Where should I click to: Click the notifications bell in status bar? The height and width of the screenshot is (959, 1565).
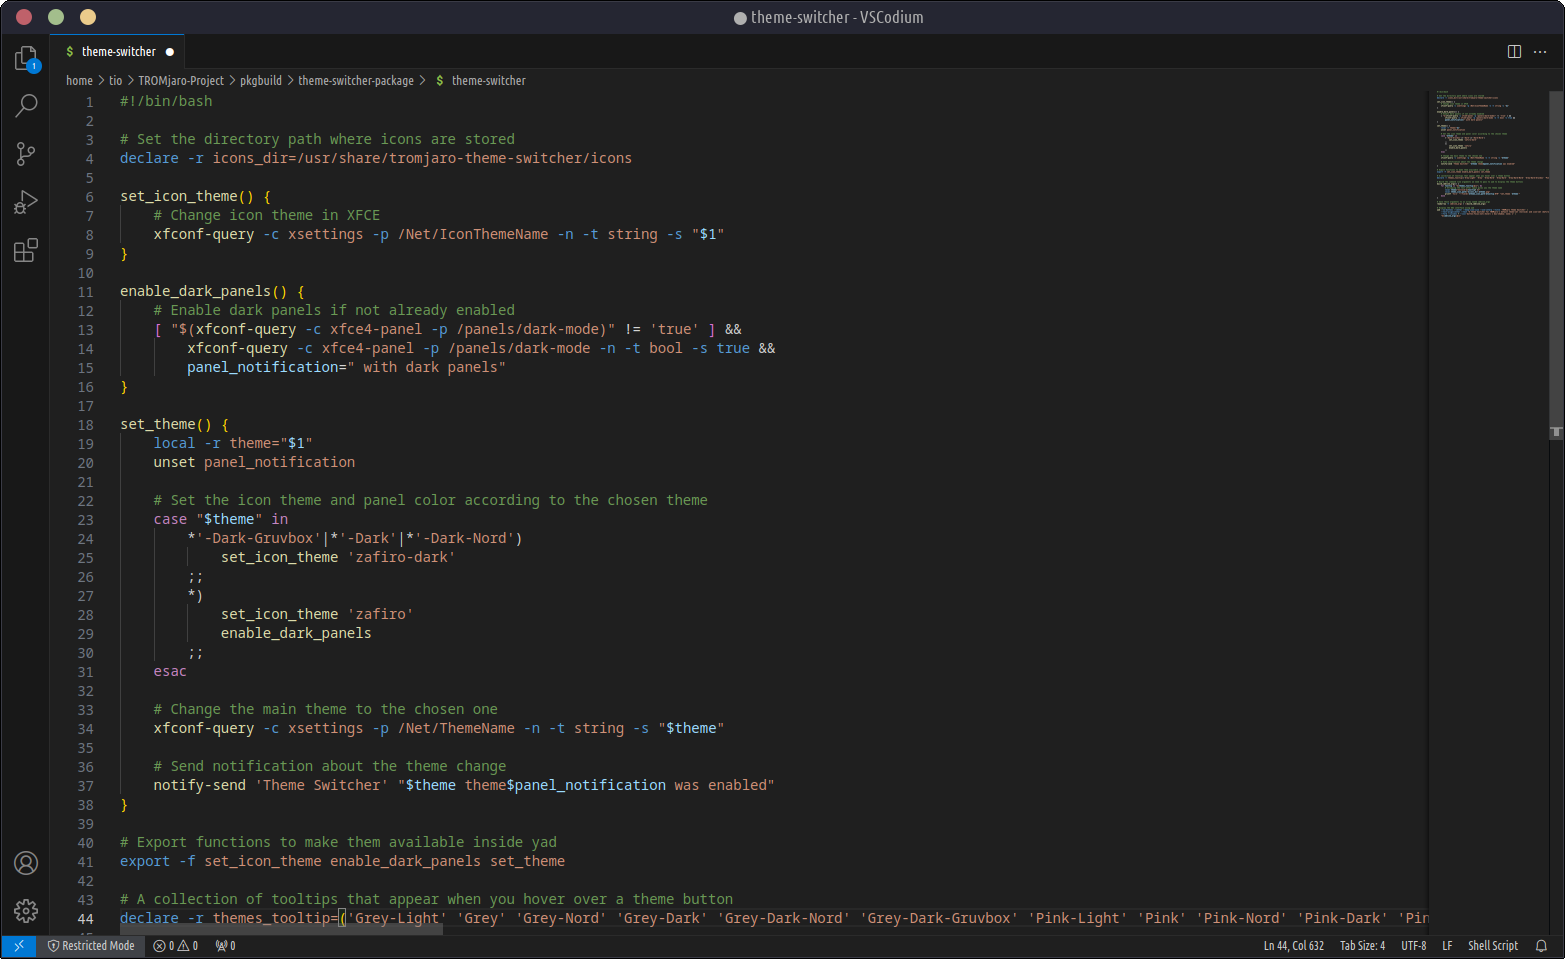point(1541,945)
